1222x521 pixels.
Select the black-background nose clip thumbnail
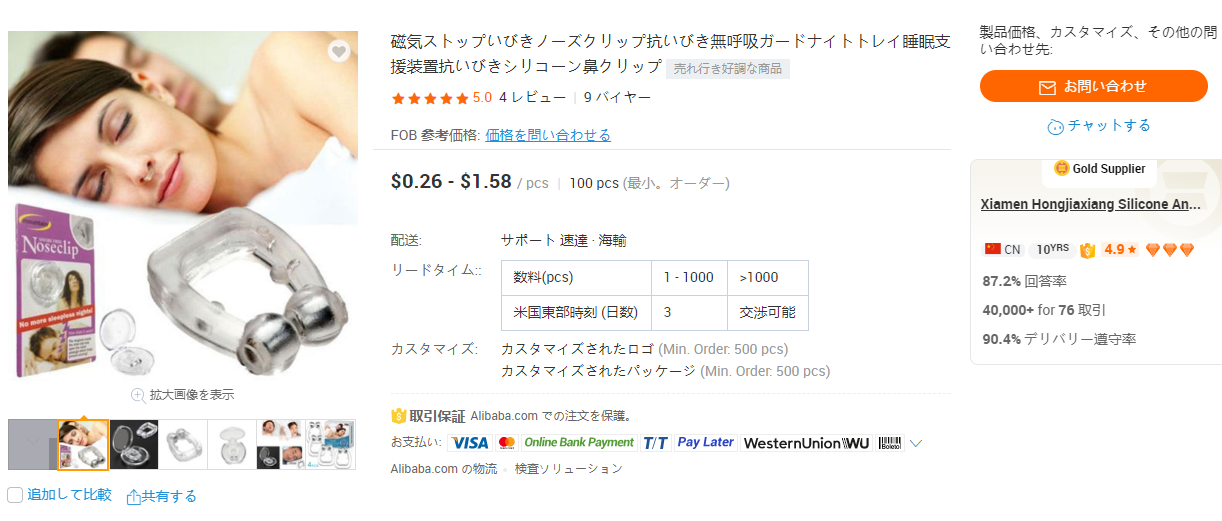pos(133,445)
